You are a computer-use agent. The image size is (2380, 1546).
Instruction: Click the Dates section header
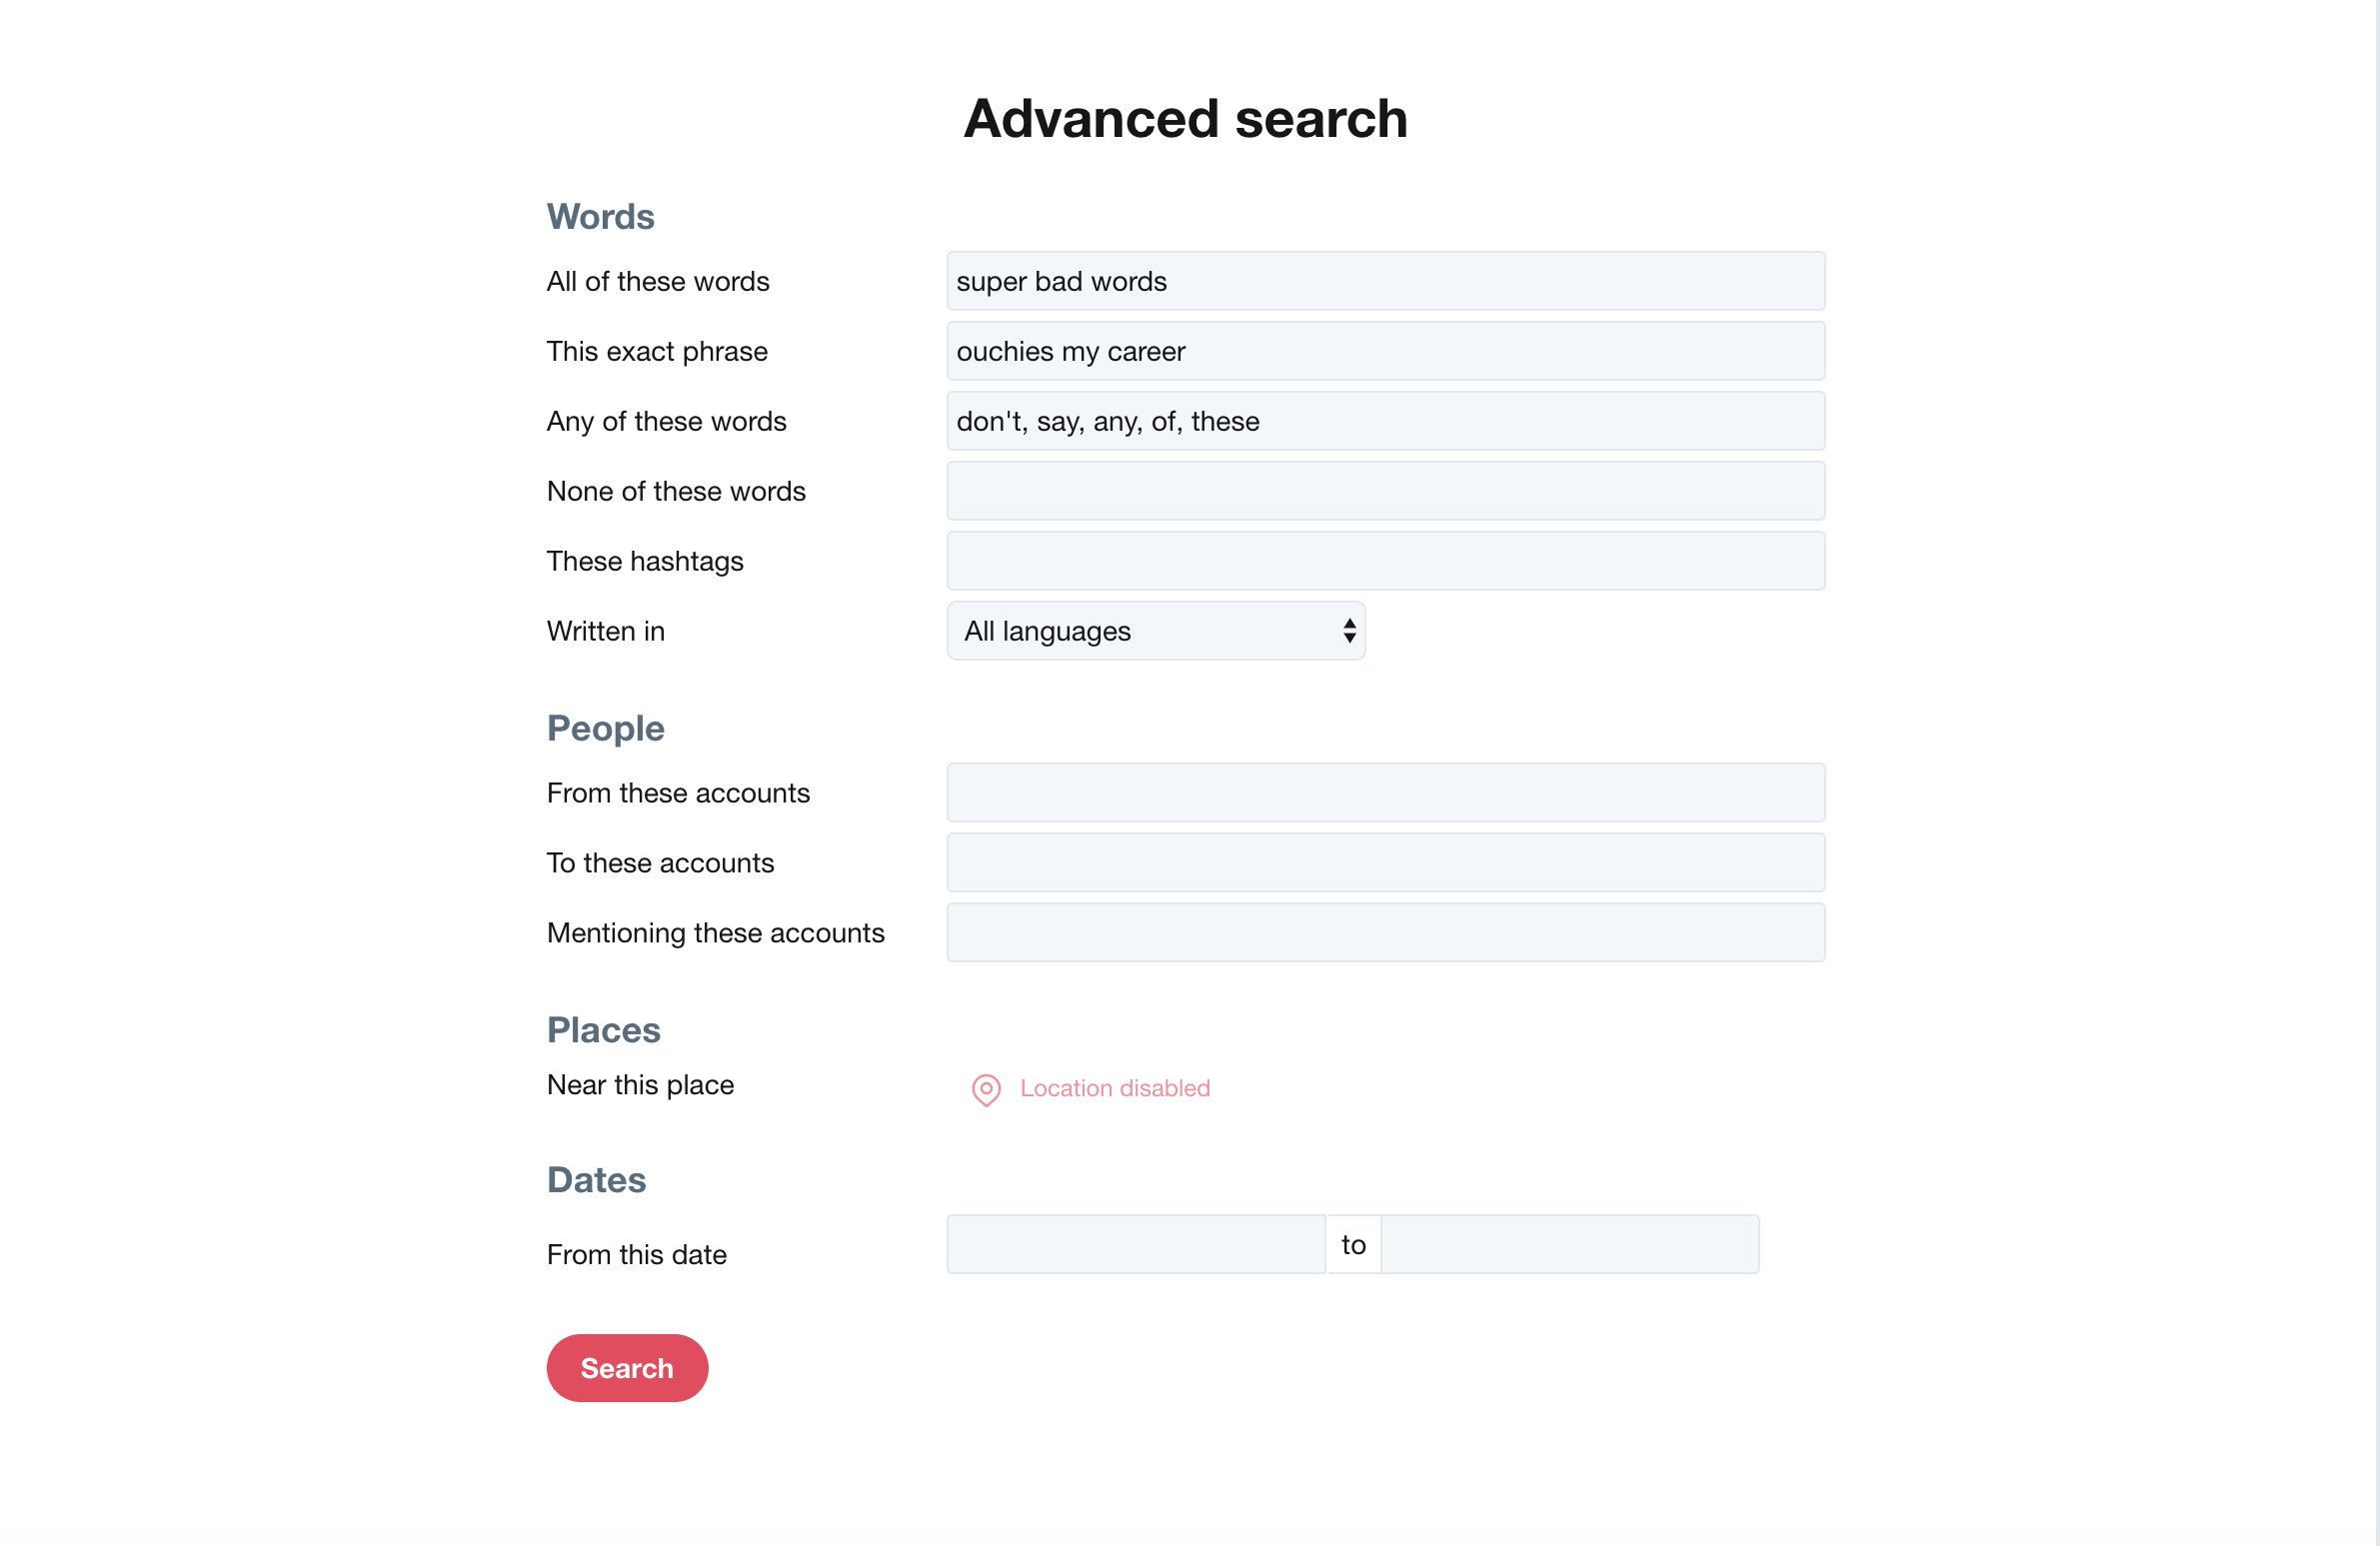tap(597, 1180)
